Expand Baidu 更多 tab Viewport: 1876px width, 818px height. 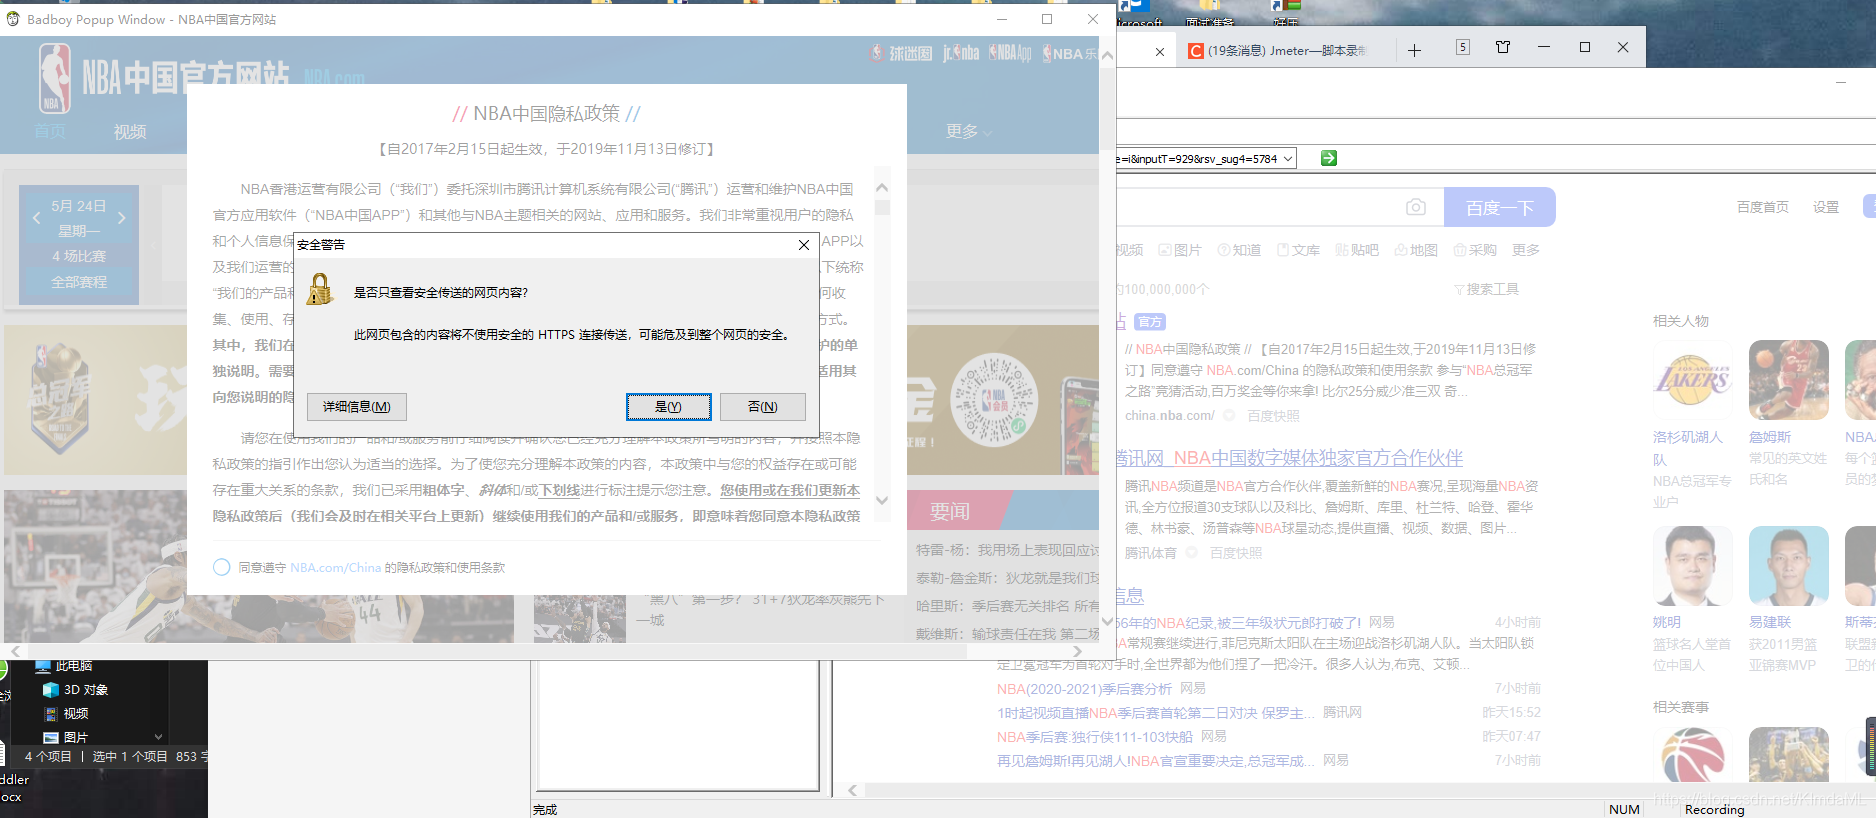pyautogui.click(x=1526, y=250)
